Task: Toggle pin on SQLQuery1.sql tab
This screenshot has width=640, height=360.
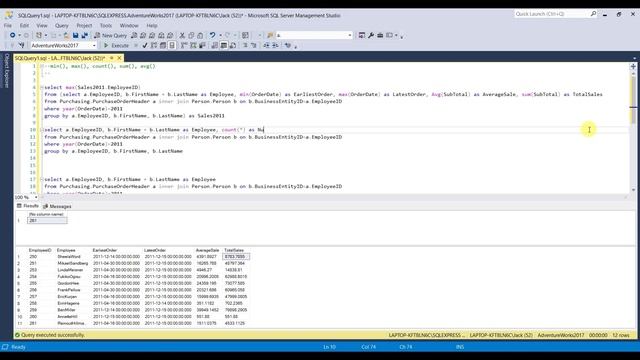Action: point(111,58)
